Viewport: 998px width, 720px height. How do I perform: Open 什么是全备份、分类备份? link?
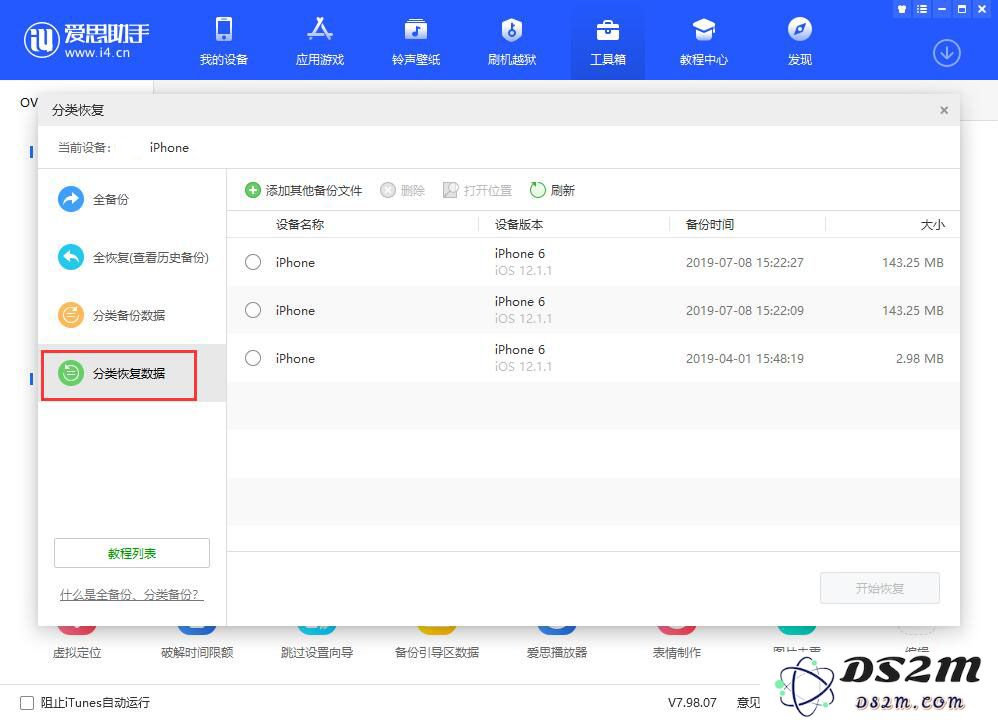click(x=131, y=595)
